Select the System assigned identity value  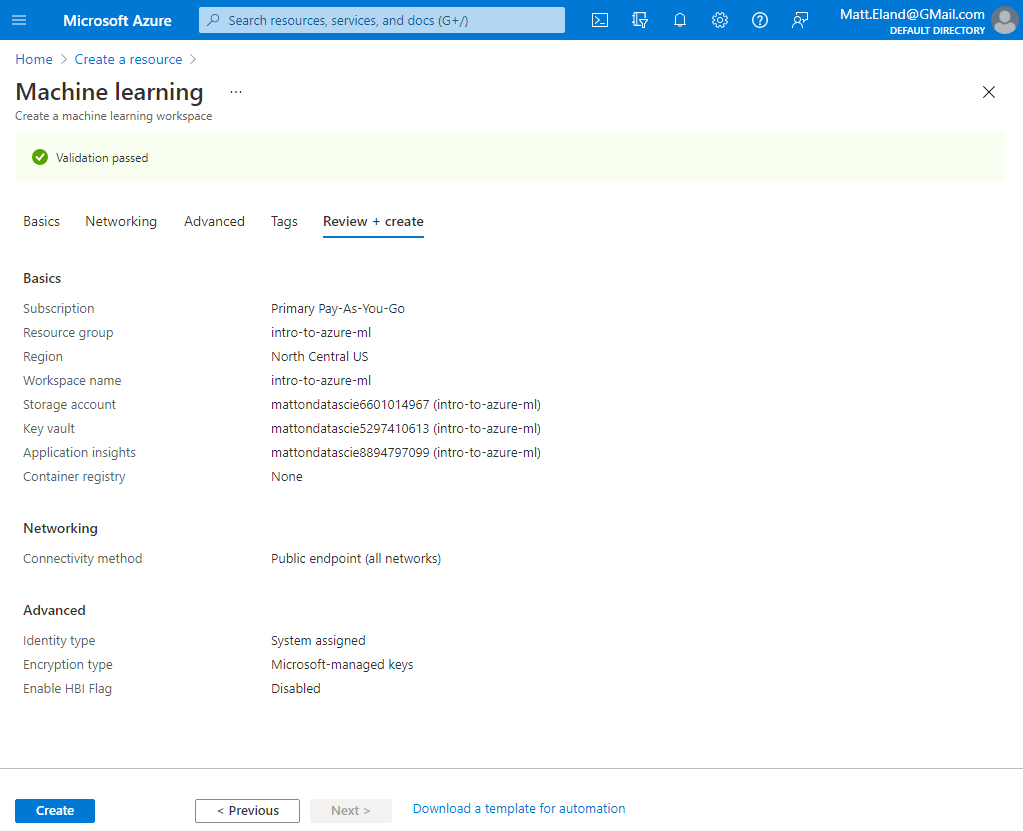[x=318, y=641]
